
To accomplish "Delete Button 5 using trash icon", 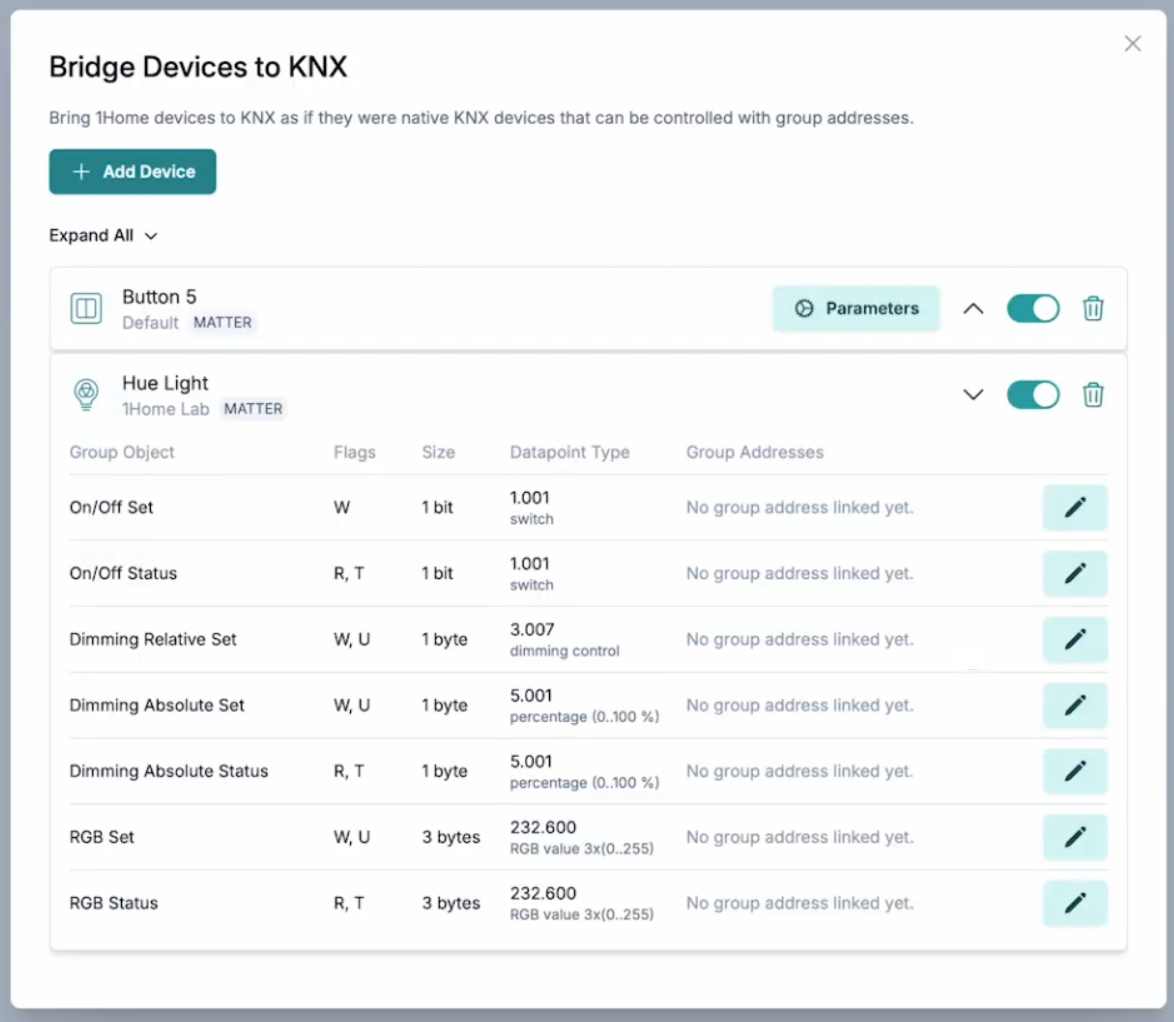I will point(1093,309).
